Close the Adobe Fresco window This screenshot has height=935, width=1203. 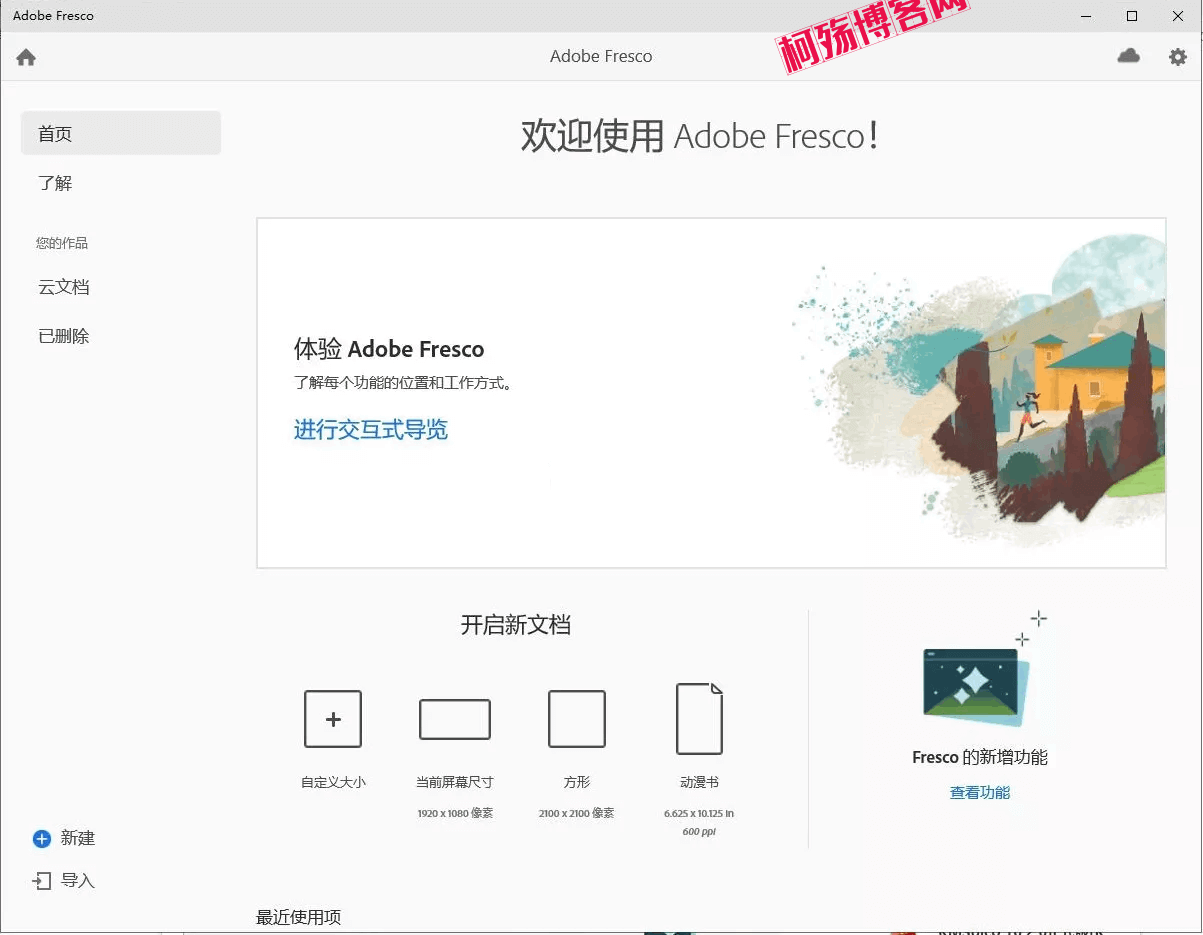1178,16
